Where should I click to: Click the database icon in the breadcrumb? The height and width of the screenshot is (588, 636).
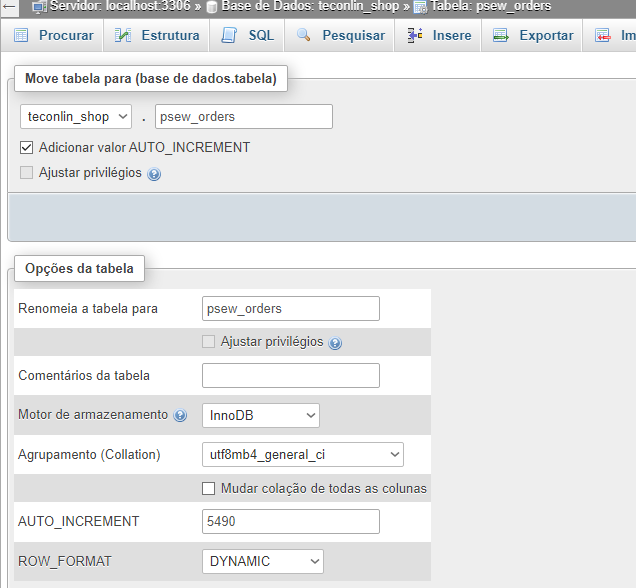point(212,7)
